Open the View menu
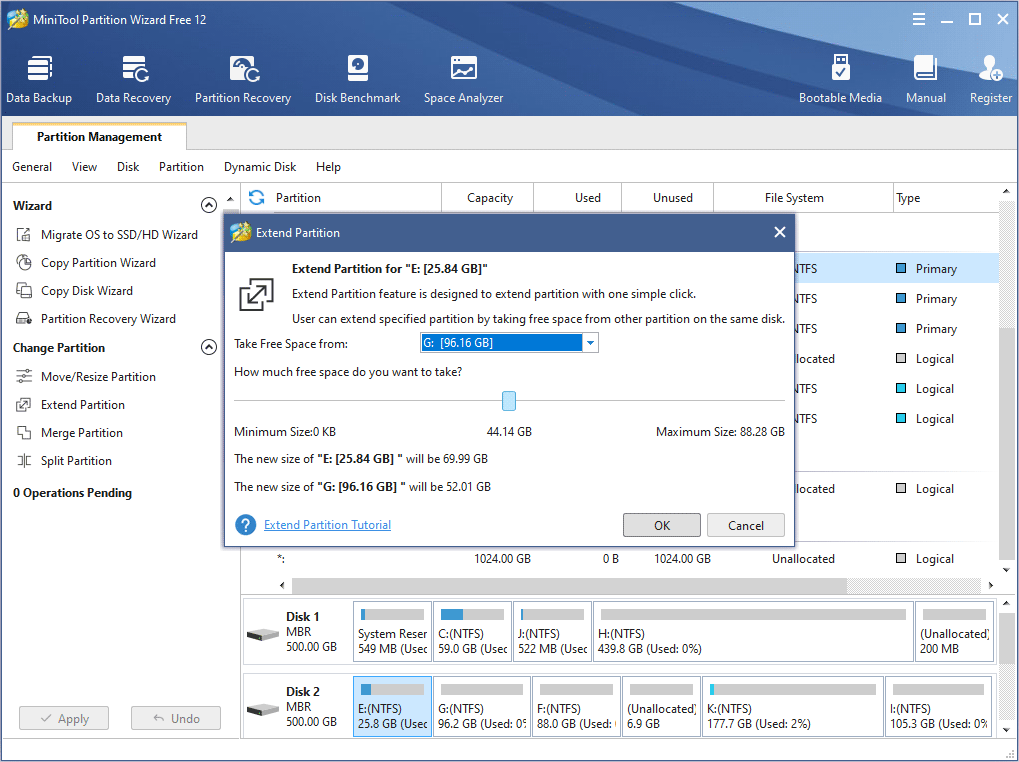1019x762 pixels. coord(84,167)
